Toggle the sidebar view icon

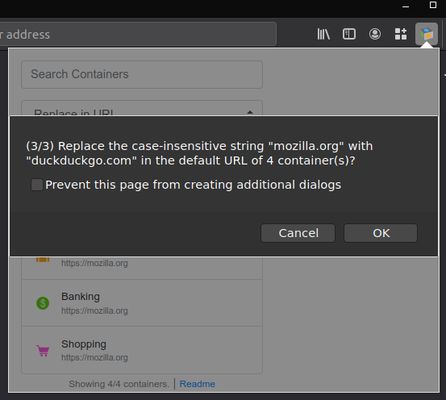click(x=349, y=34)
